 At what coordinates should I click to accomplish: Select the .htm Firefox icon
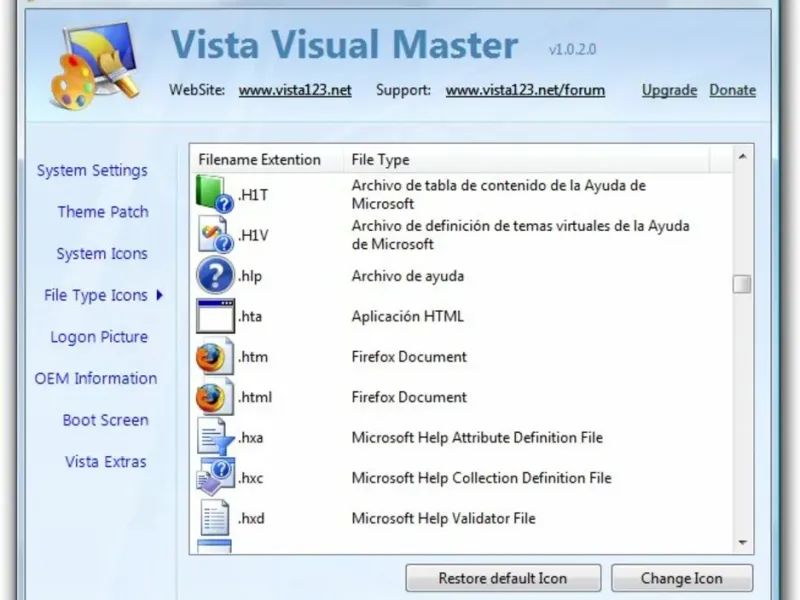[x=215, y=356]
